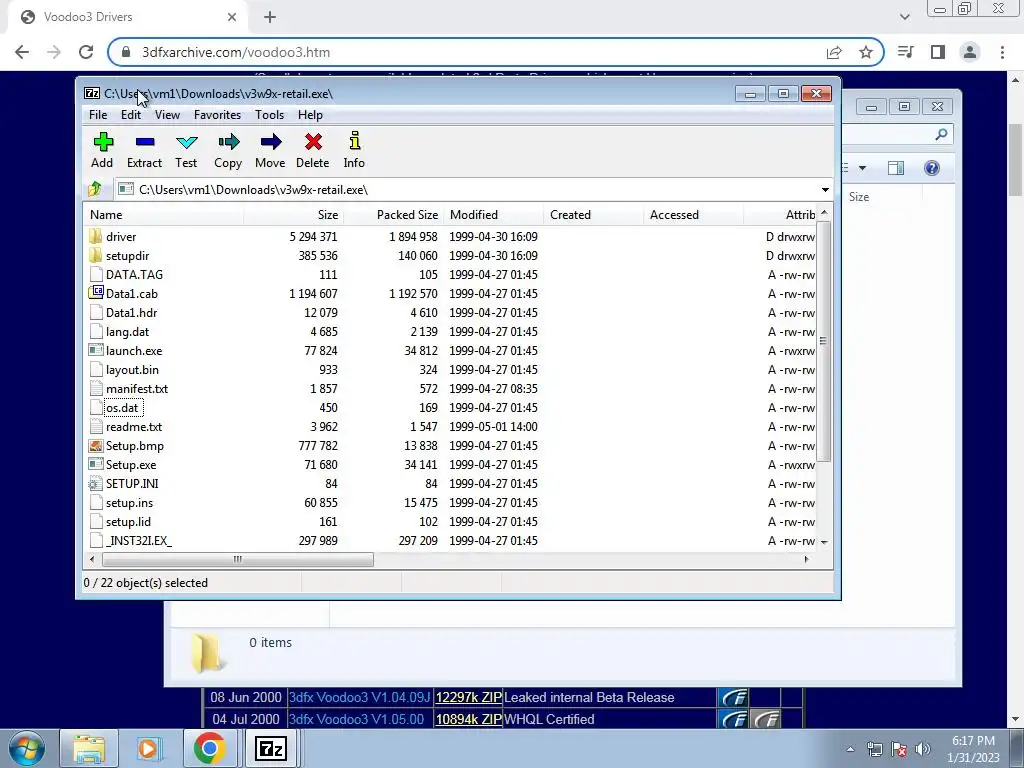
Task: Select the setupdir folder icon
Action: point(96,255)
